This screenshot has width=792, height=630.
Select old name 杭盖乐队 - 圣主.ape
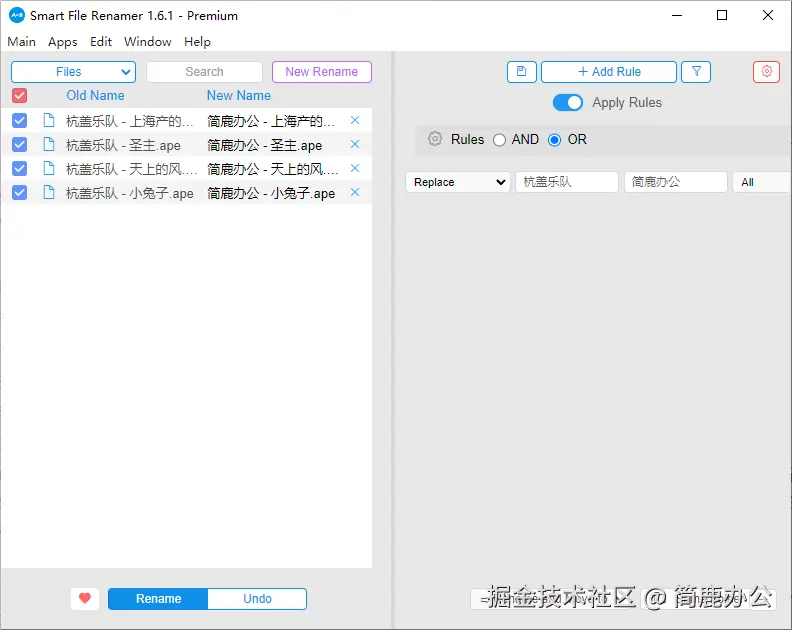(123, 146)
